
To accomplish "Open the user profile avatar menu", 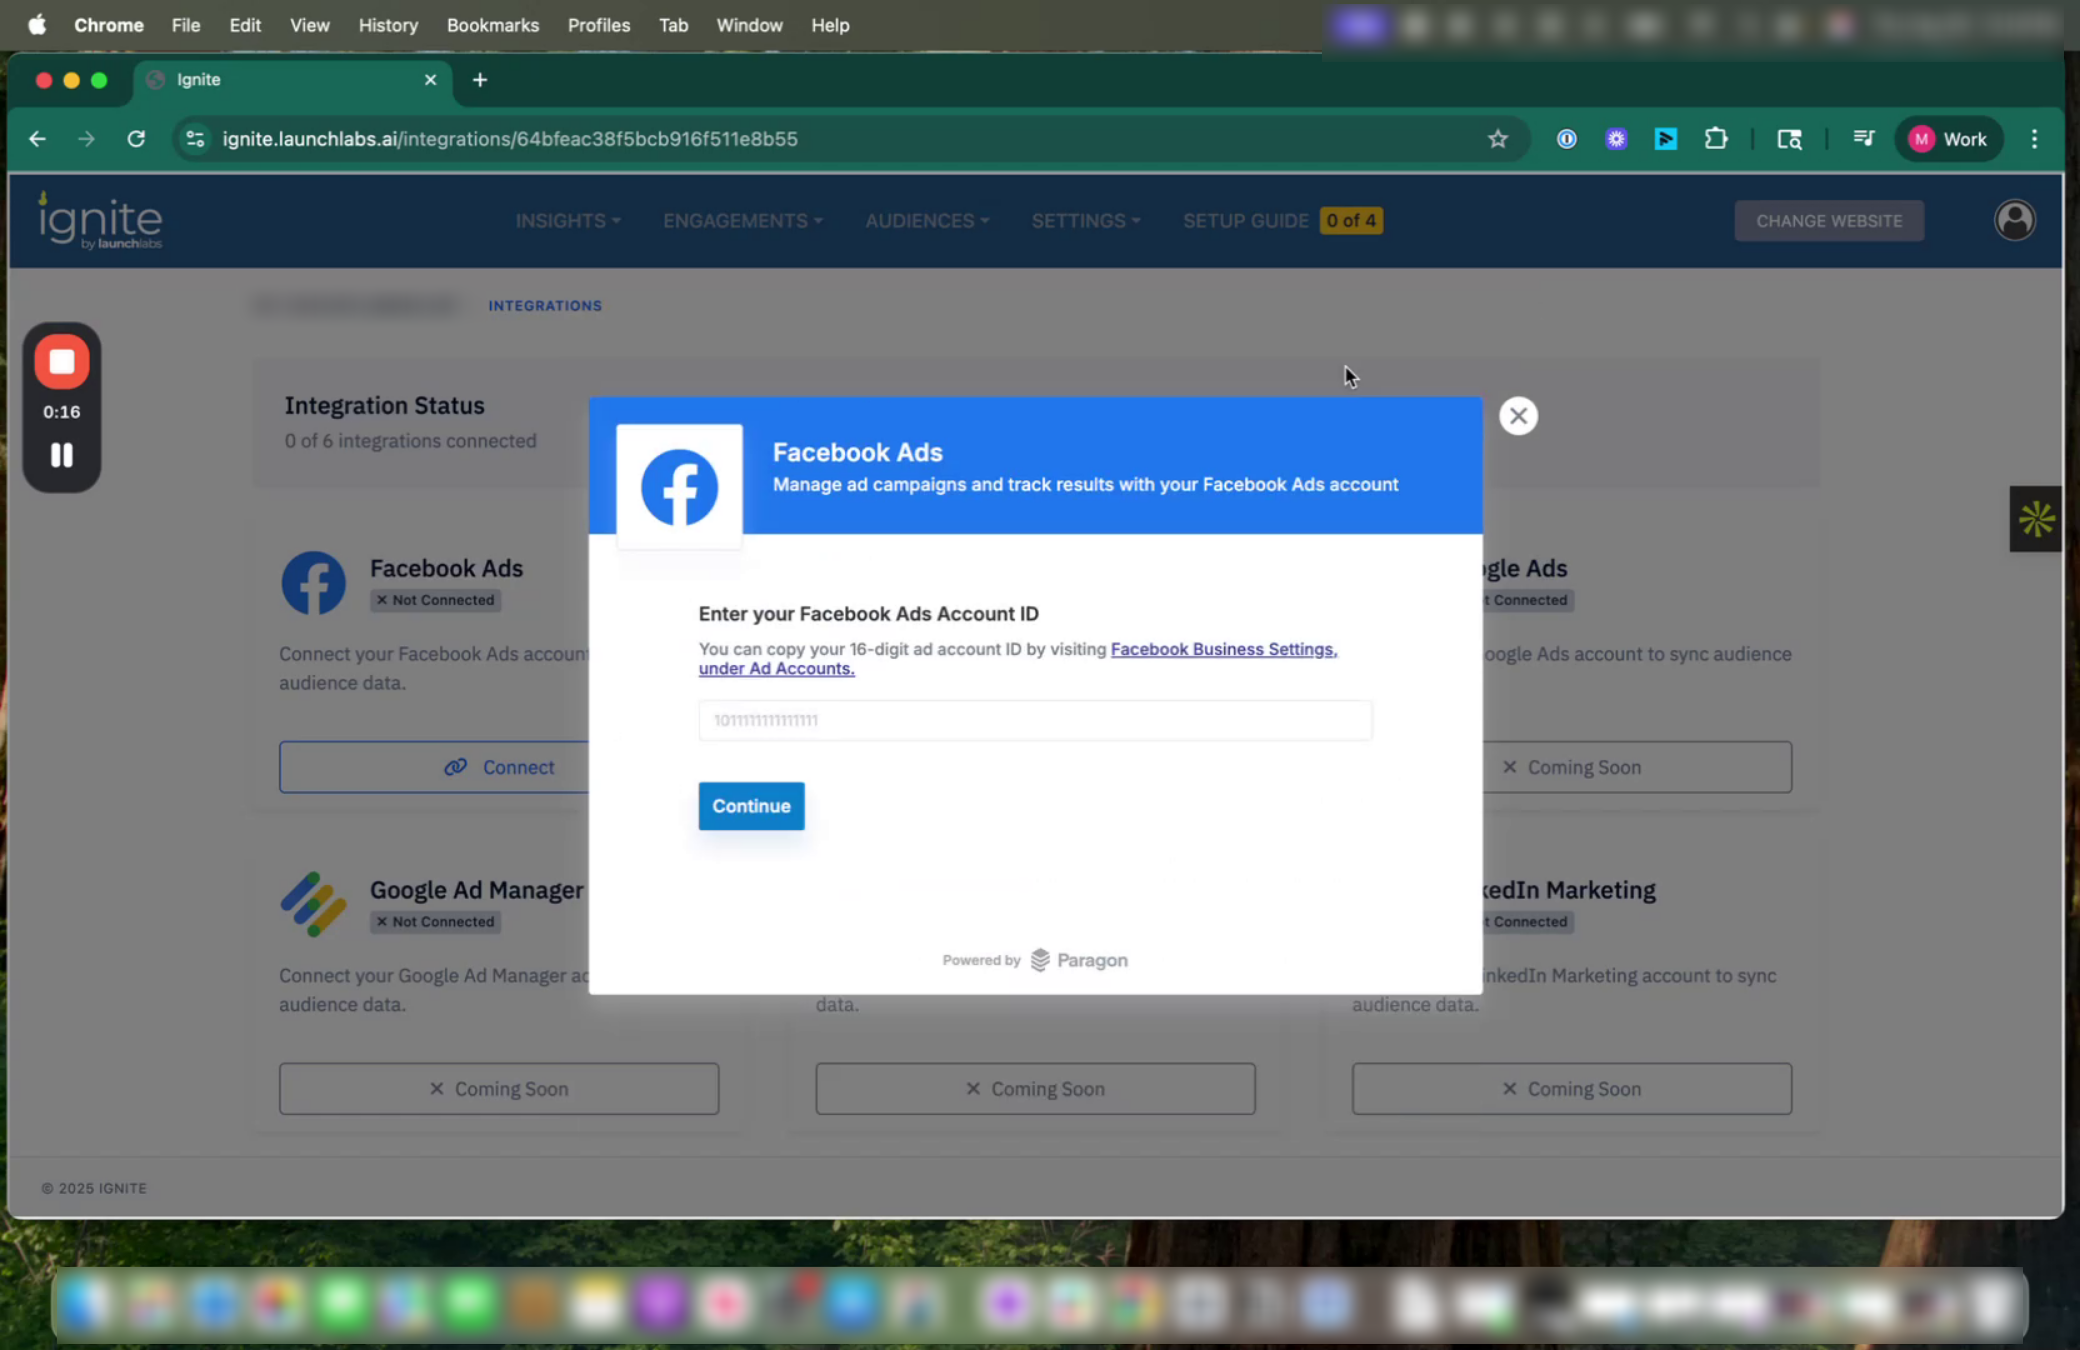I will (2014, 220).
